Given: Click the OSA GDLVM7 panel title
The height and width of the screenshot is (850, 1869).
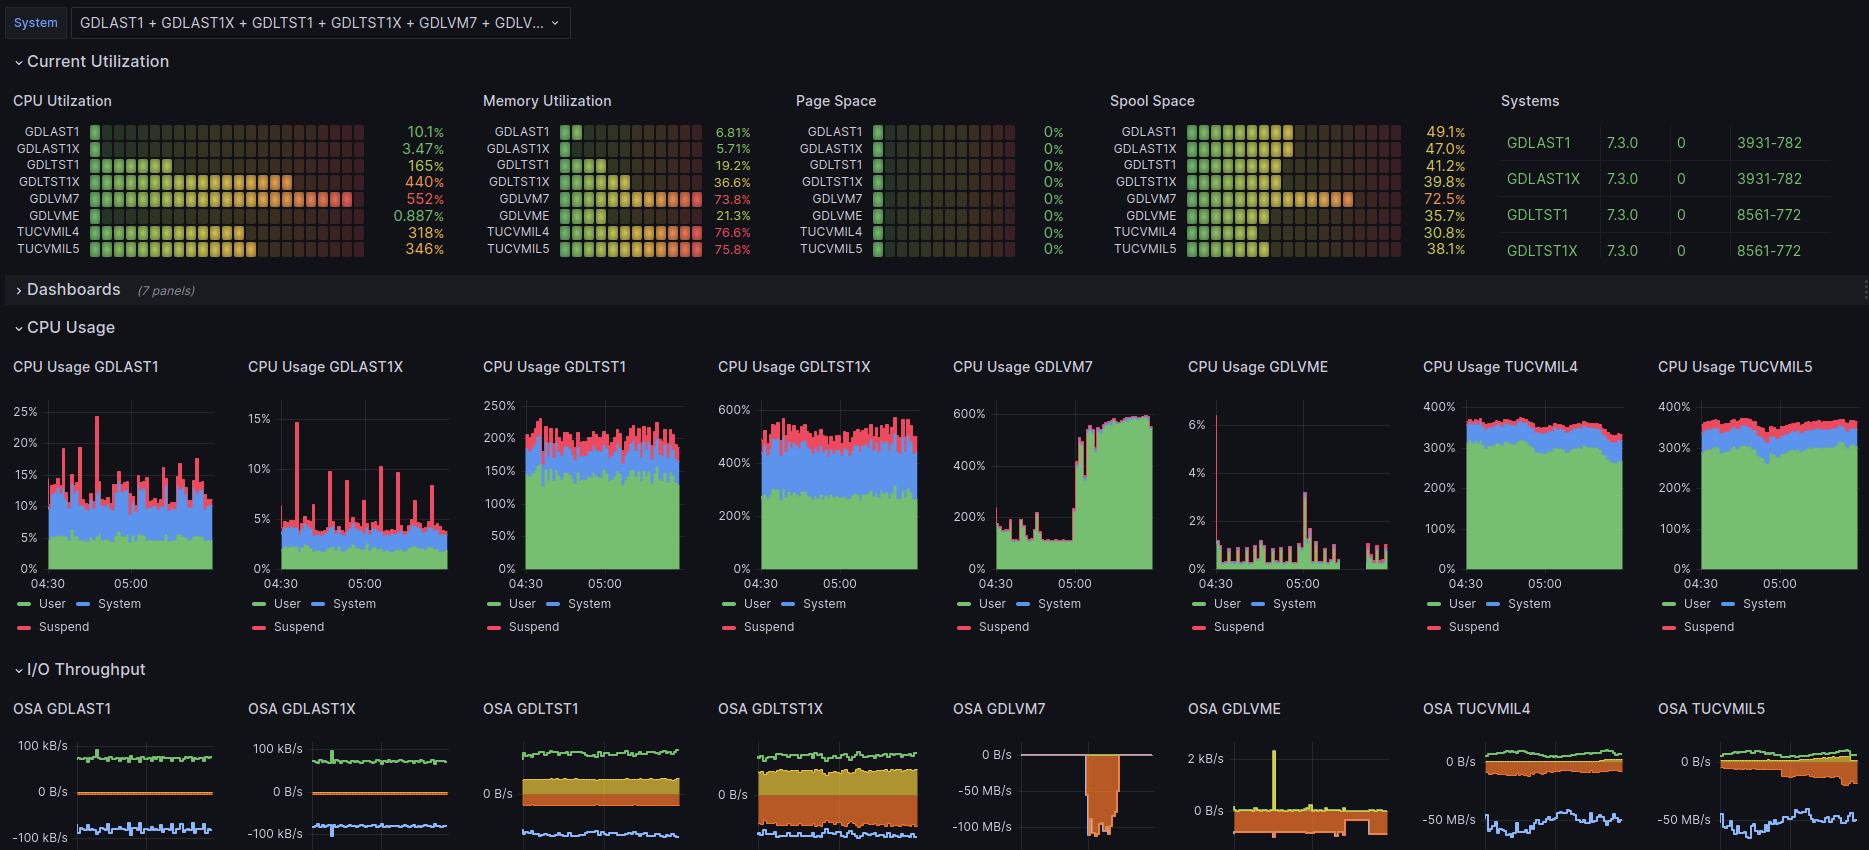Looking at the screenshot, I should tap(999, 709).
